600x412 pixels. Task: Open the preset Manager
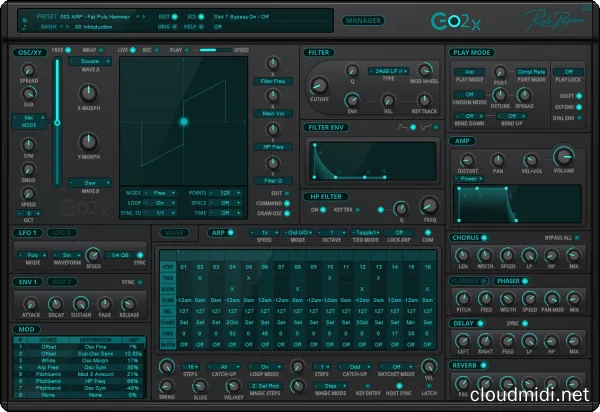point(364,20)
